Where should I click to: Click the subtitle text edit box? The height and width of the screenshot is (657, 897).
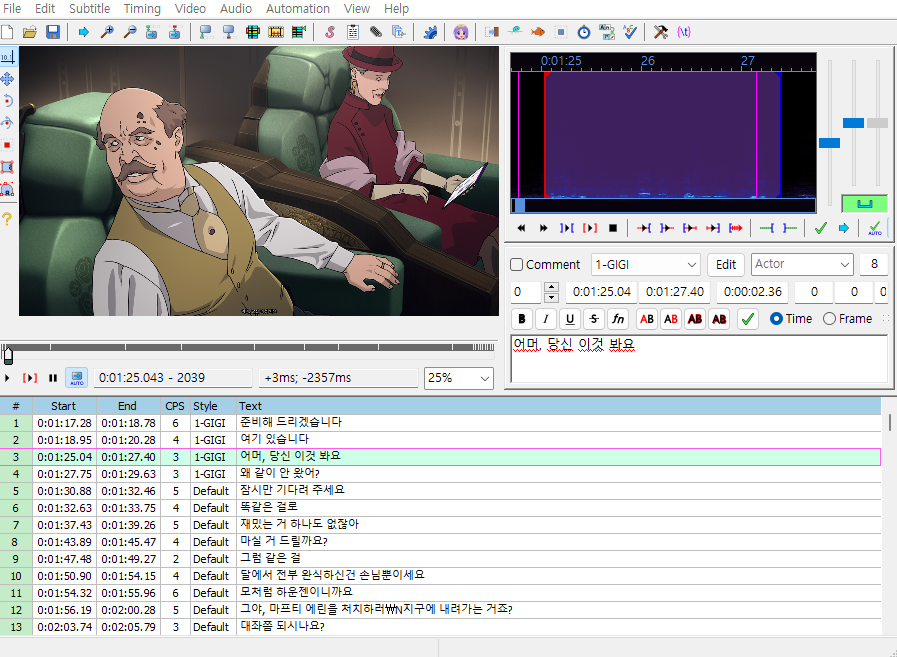point(698,359)
